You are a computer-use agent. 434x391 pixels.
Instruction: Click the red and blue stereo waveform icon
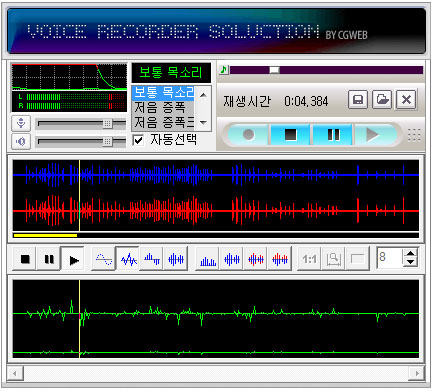coord(256,259)
